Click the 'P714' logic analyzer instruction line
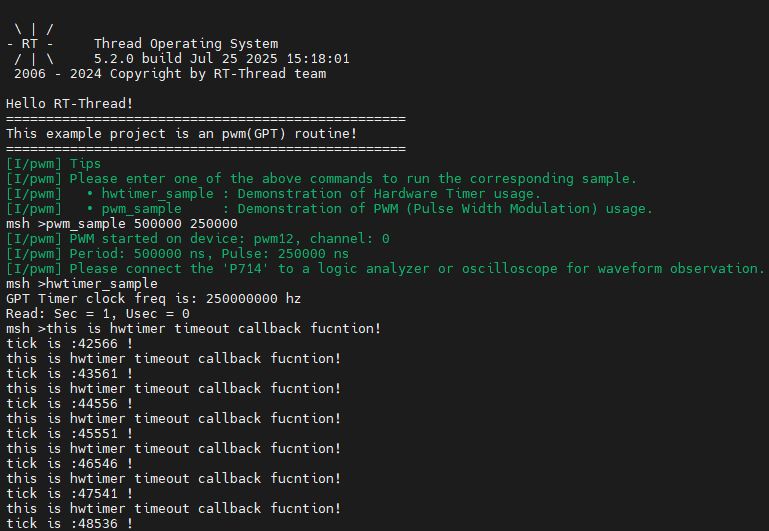The width and height of the screenshot is (769, 531). pyautogui.click(x=385, y=268)
